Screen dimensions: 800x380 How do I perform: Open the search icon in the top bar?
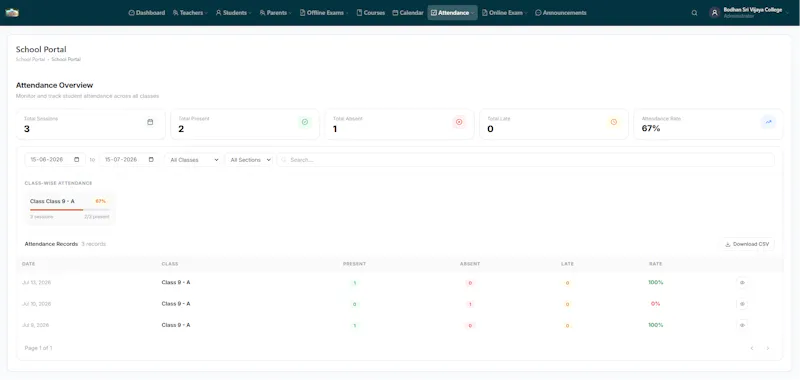[694, 13]
